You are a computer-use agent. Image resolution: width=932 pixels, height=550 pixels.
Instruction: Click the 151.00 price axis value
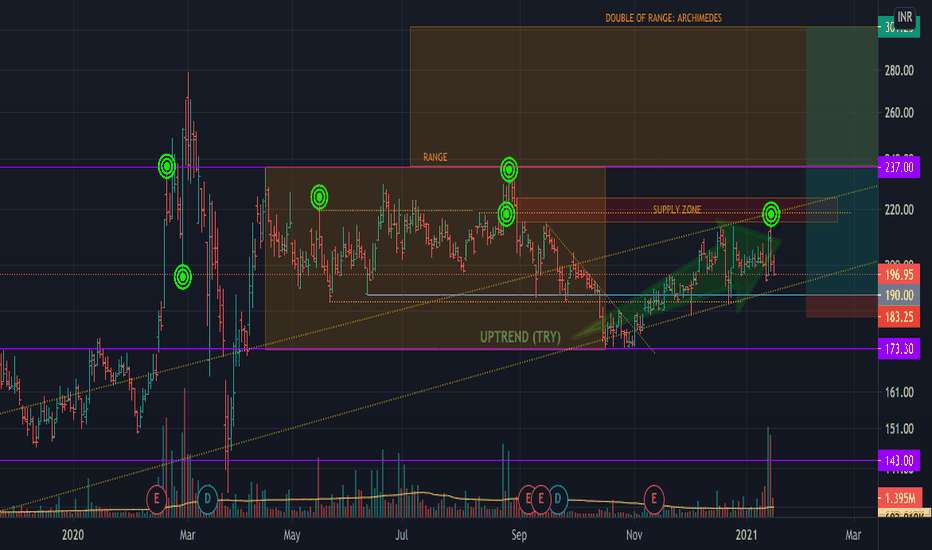pos(899,429)
